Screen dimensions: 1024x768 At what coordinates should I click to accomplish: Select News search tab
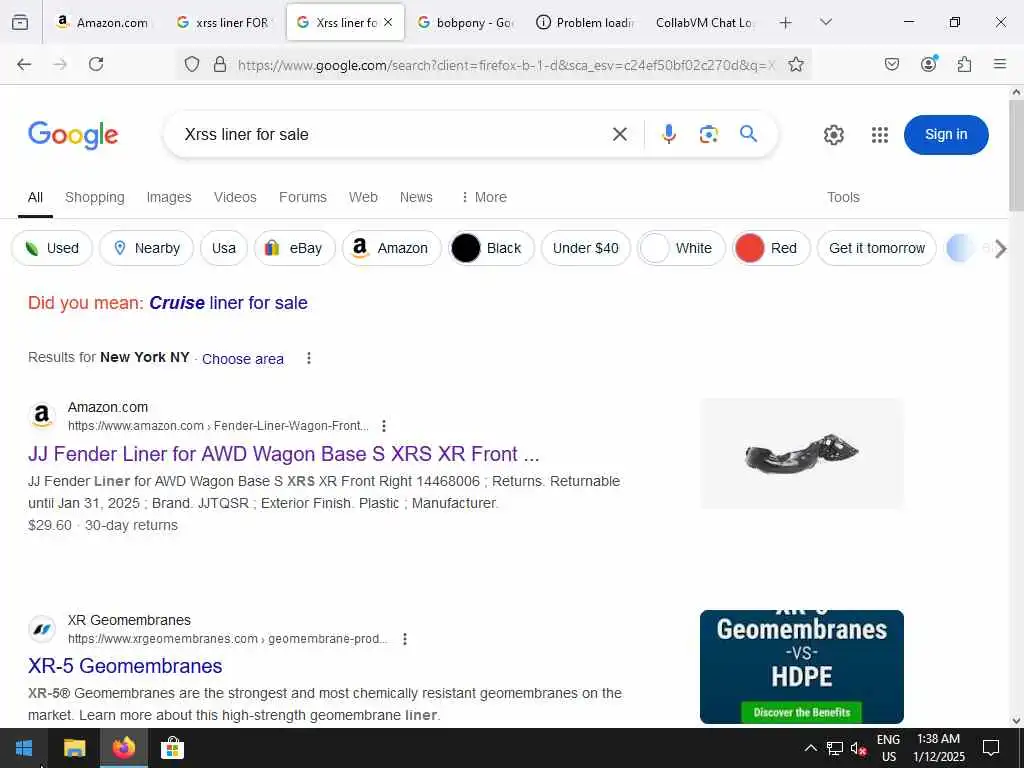click(x=416, y=197)
